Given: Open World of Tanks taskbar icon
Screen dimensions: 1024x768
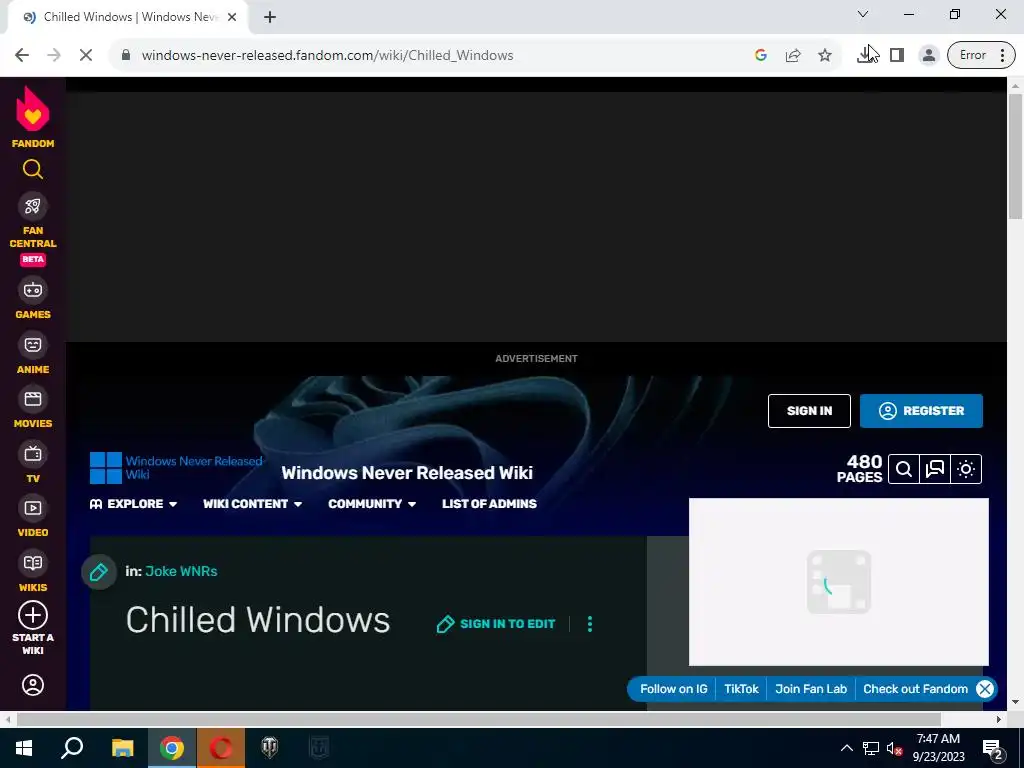Looking at the screenshot, I should [x=270, y=748].
